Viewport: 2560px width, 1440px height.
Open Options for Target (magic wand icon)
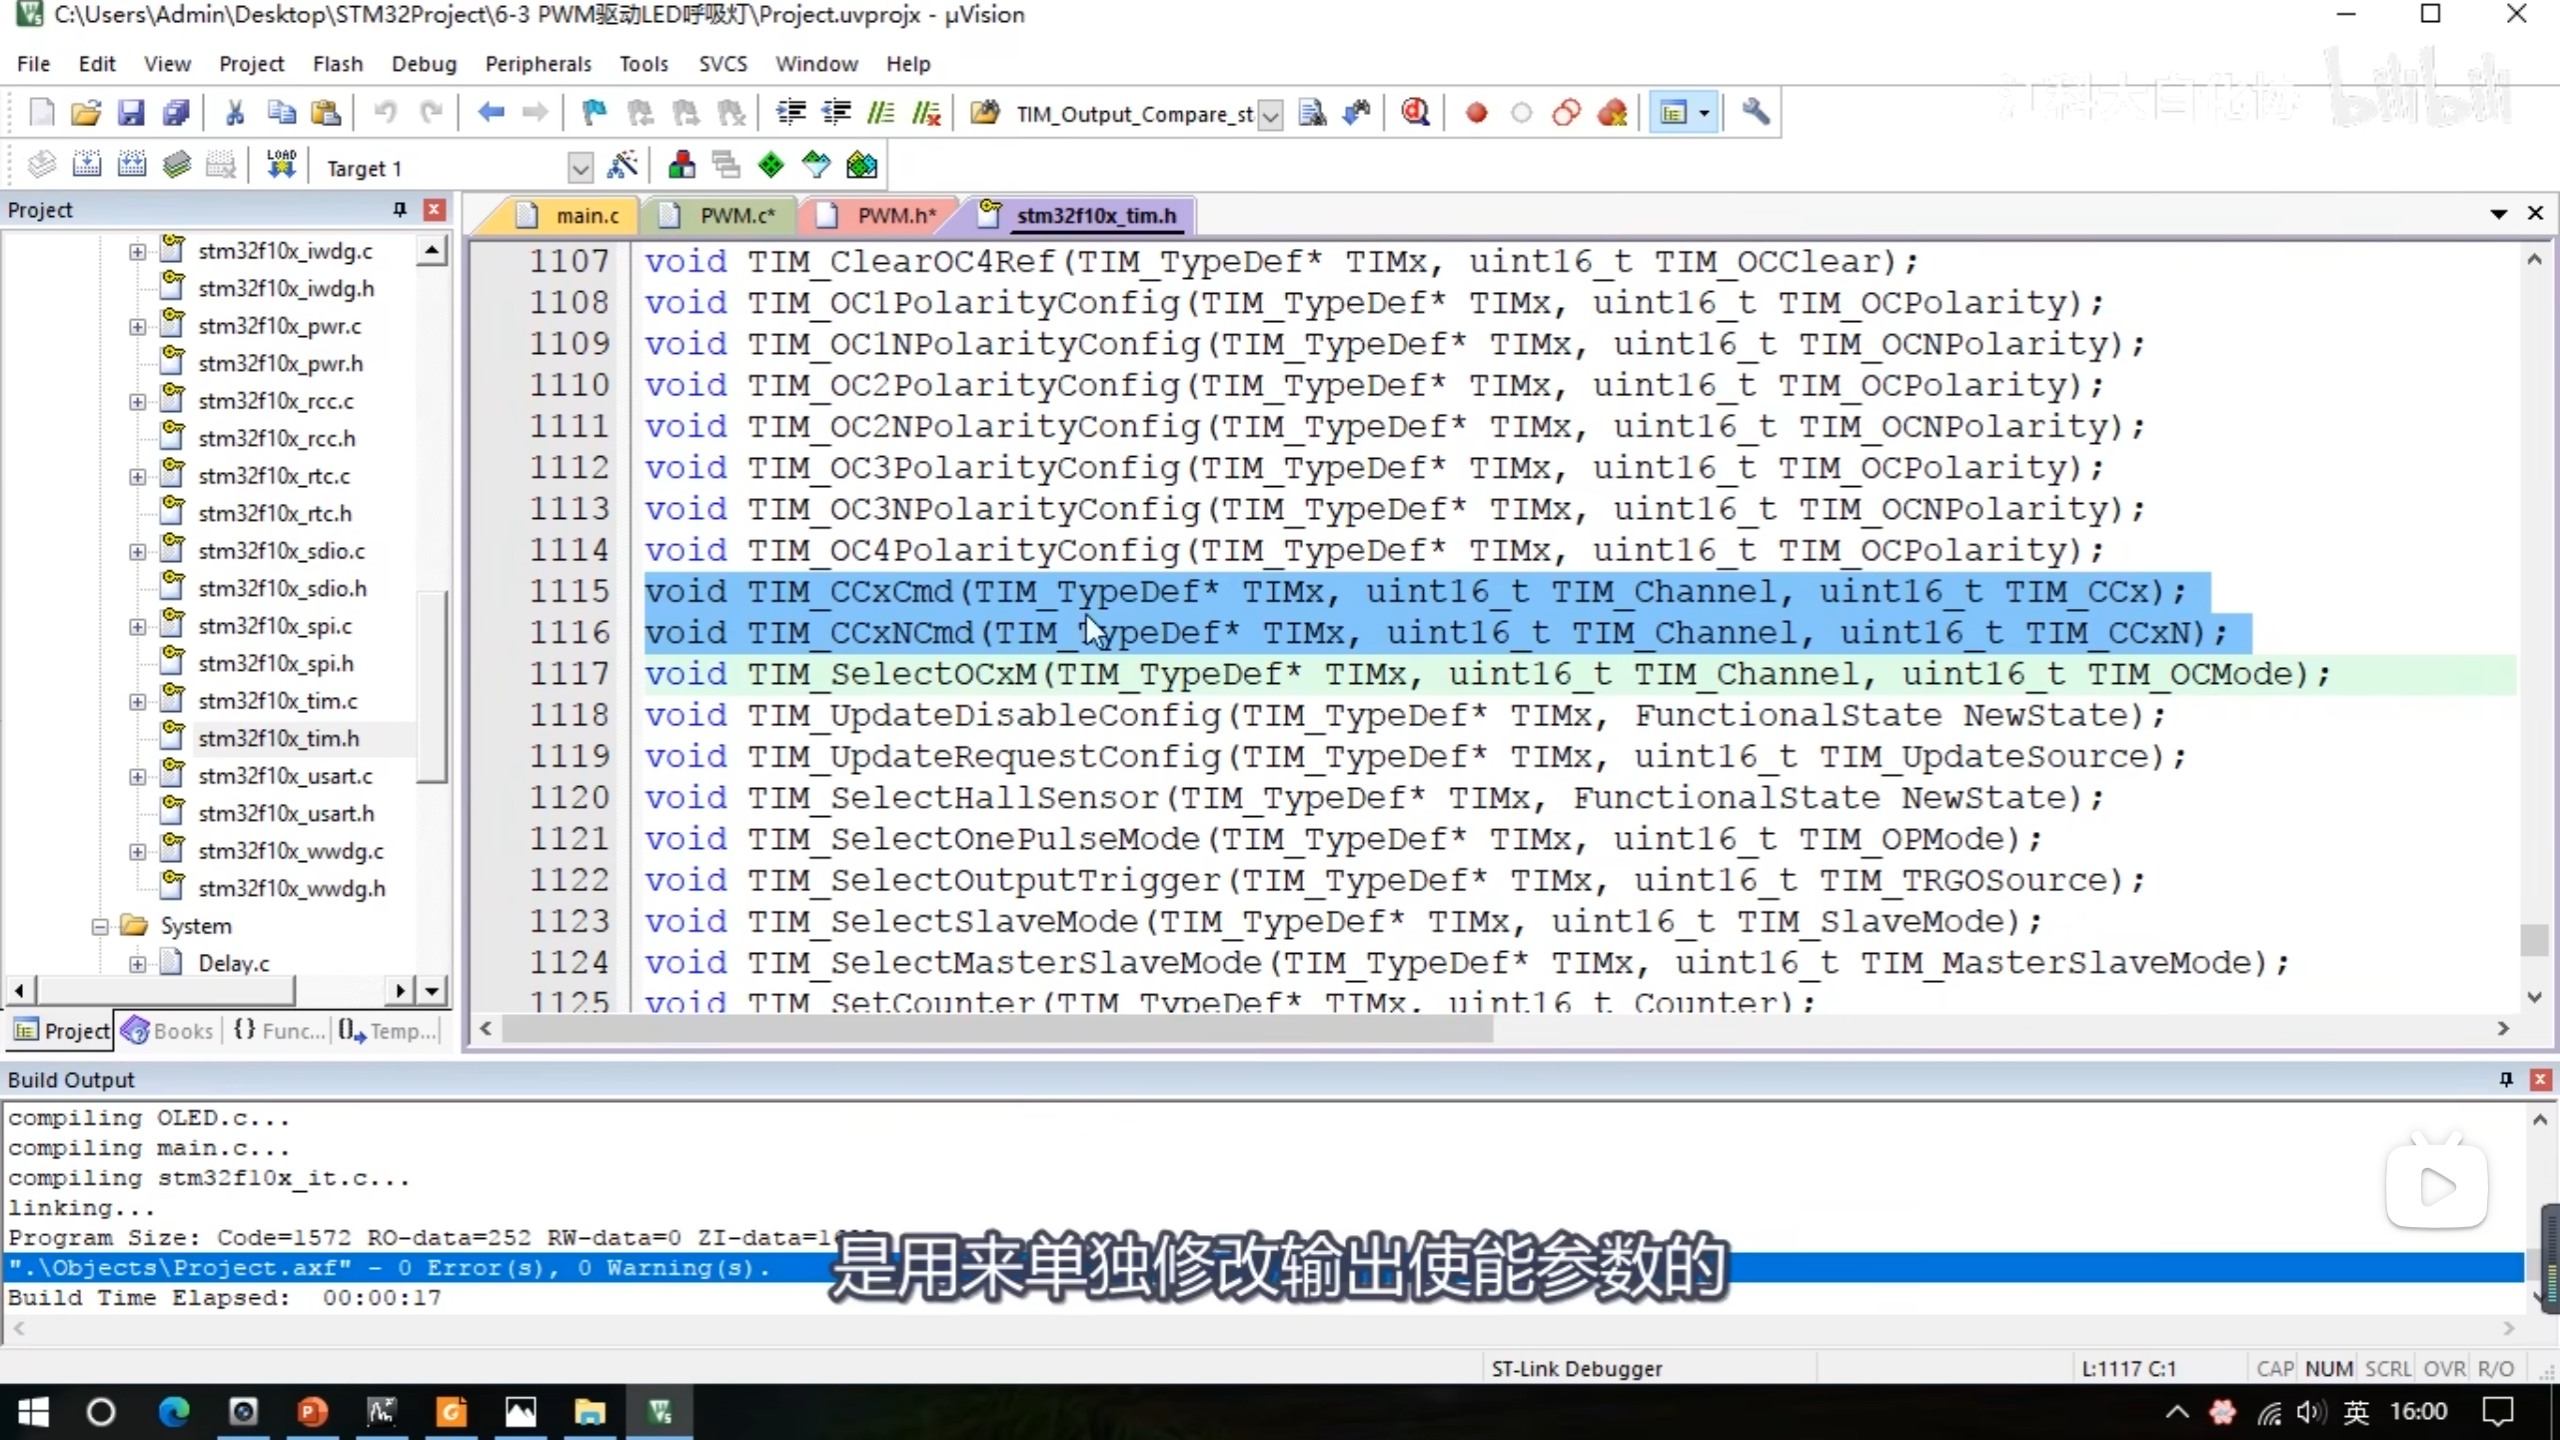[622, 166]
